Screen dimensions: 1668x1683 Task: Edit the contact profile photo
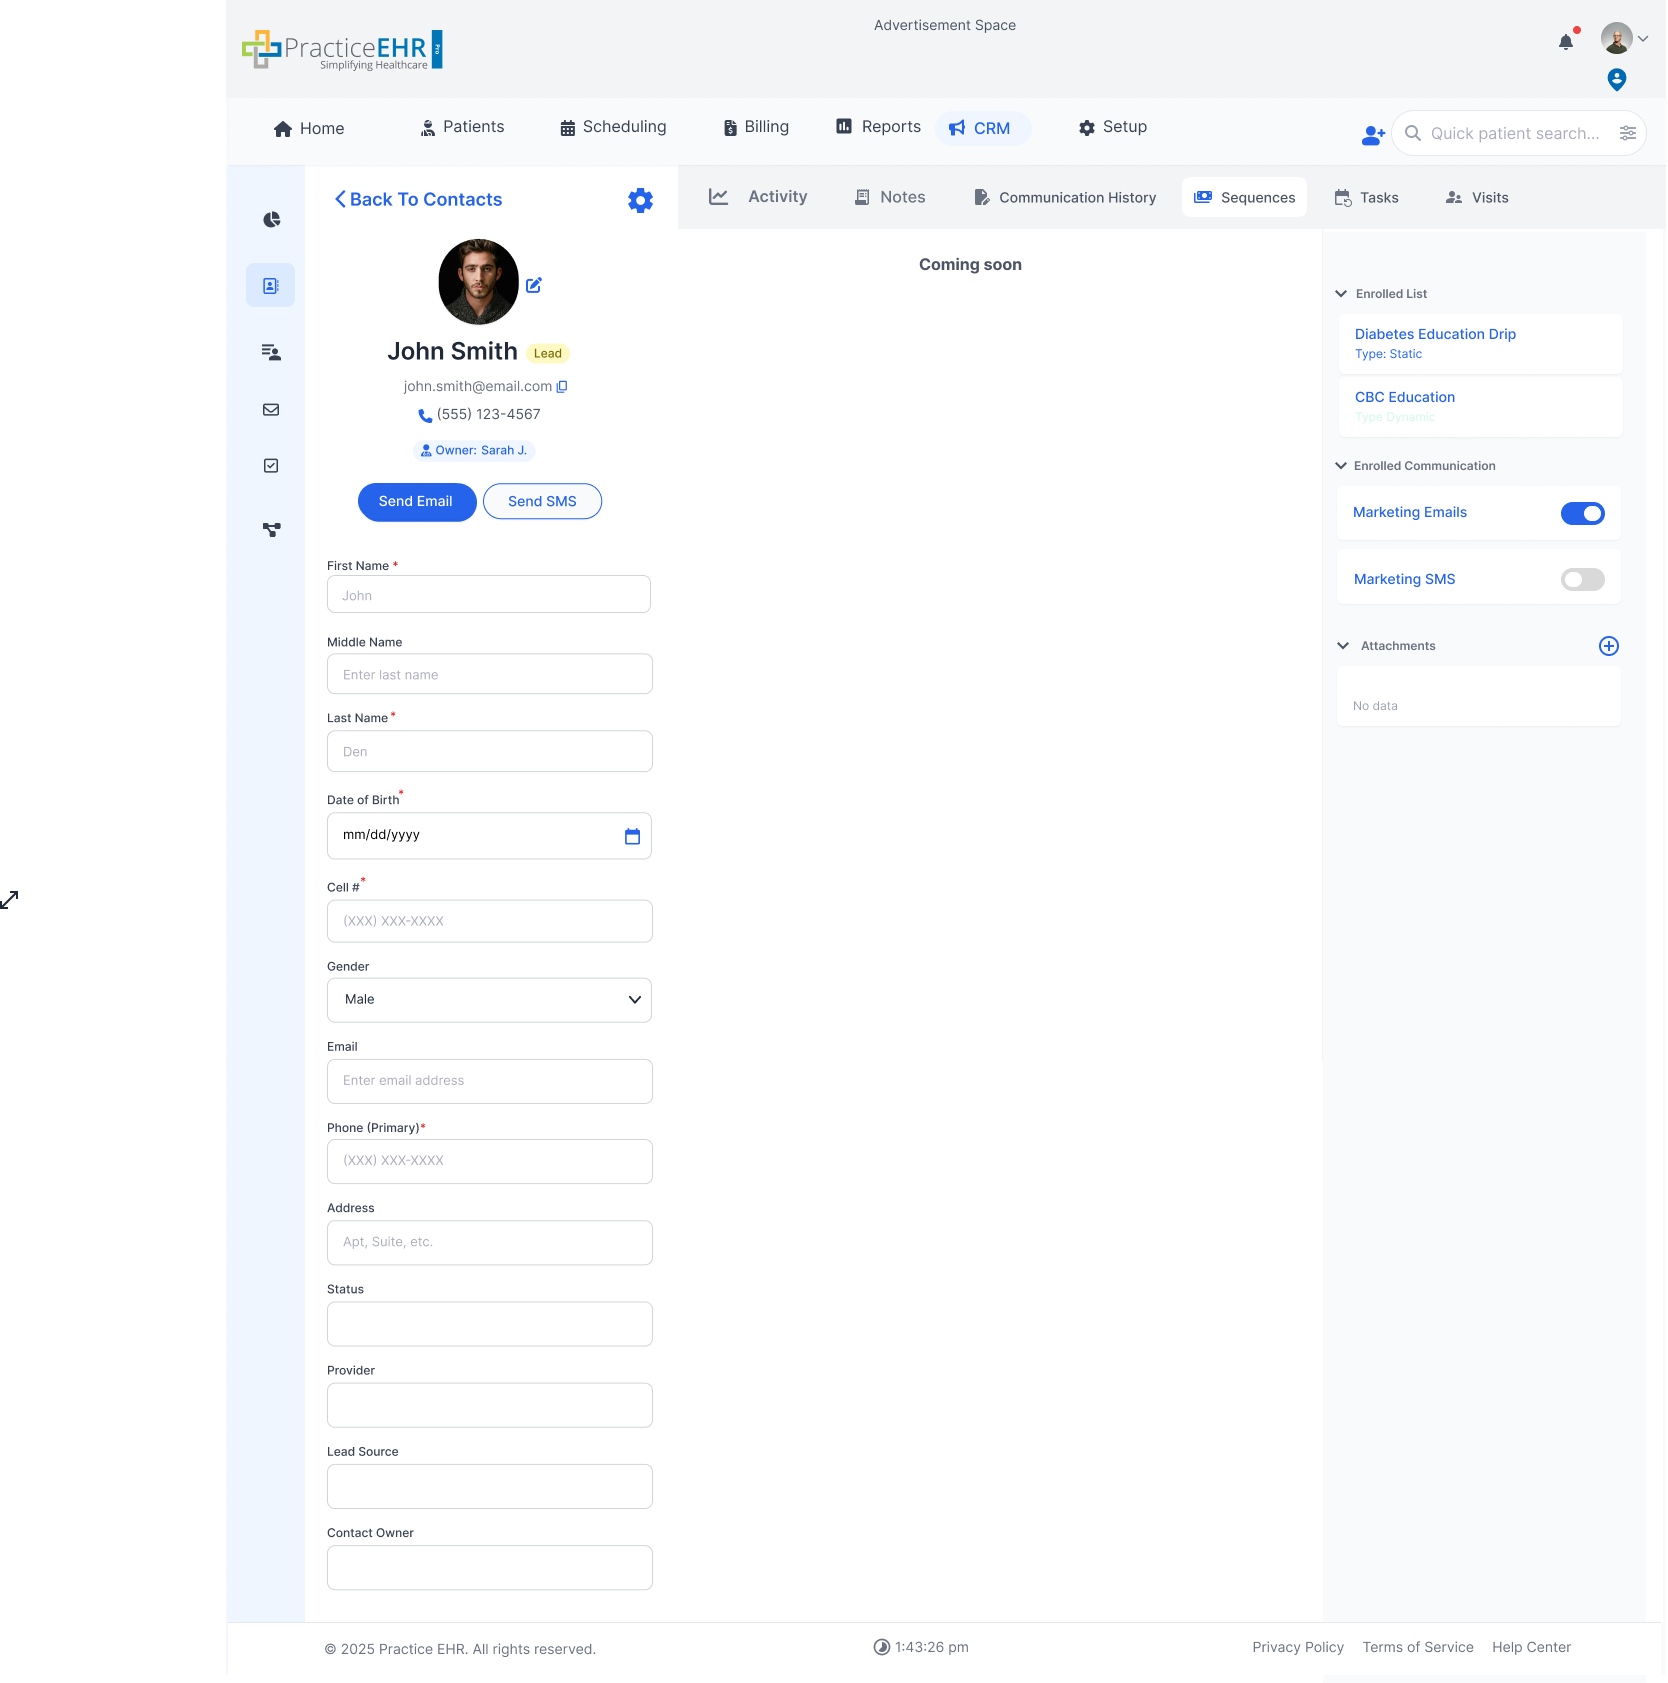(534, 285)
